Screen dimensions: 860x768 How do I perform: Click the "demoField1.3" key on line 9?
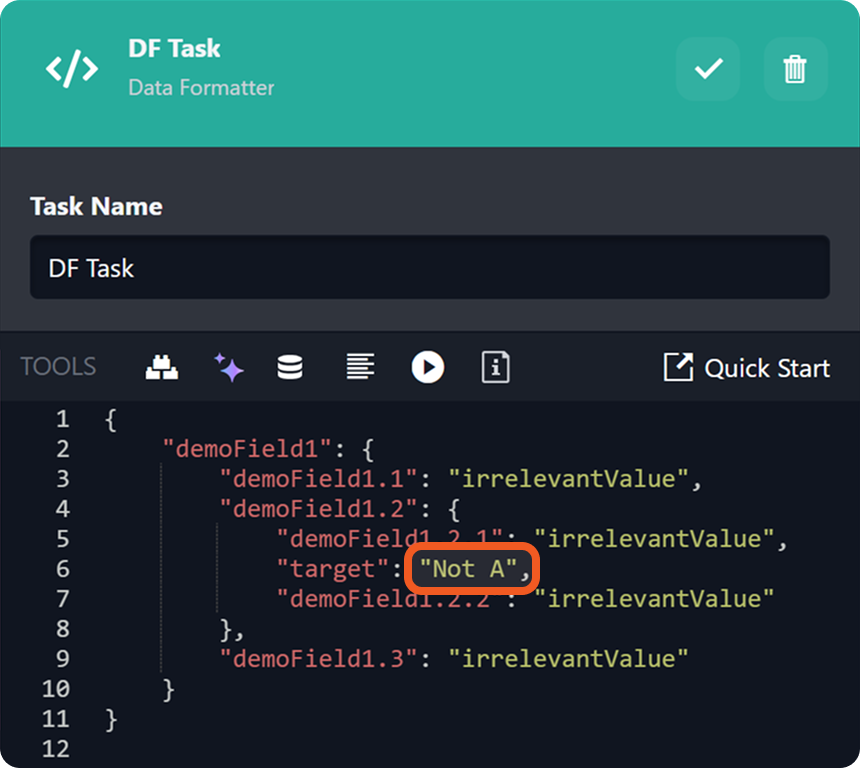tap(320, 659)
